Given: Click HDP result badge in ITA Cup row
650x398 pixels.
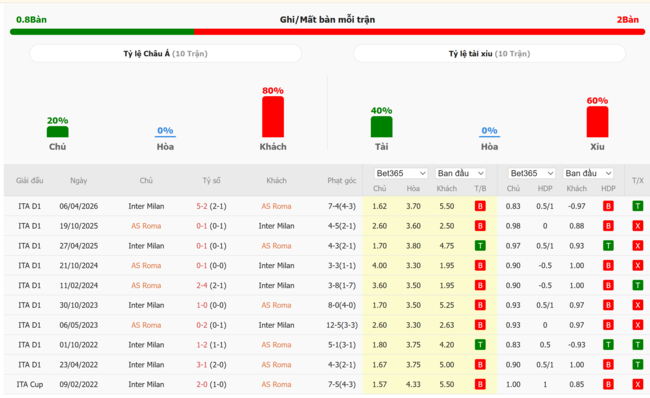Looking at the screenshot, I should tap(608, 384).
